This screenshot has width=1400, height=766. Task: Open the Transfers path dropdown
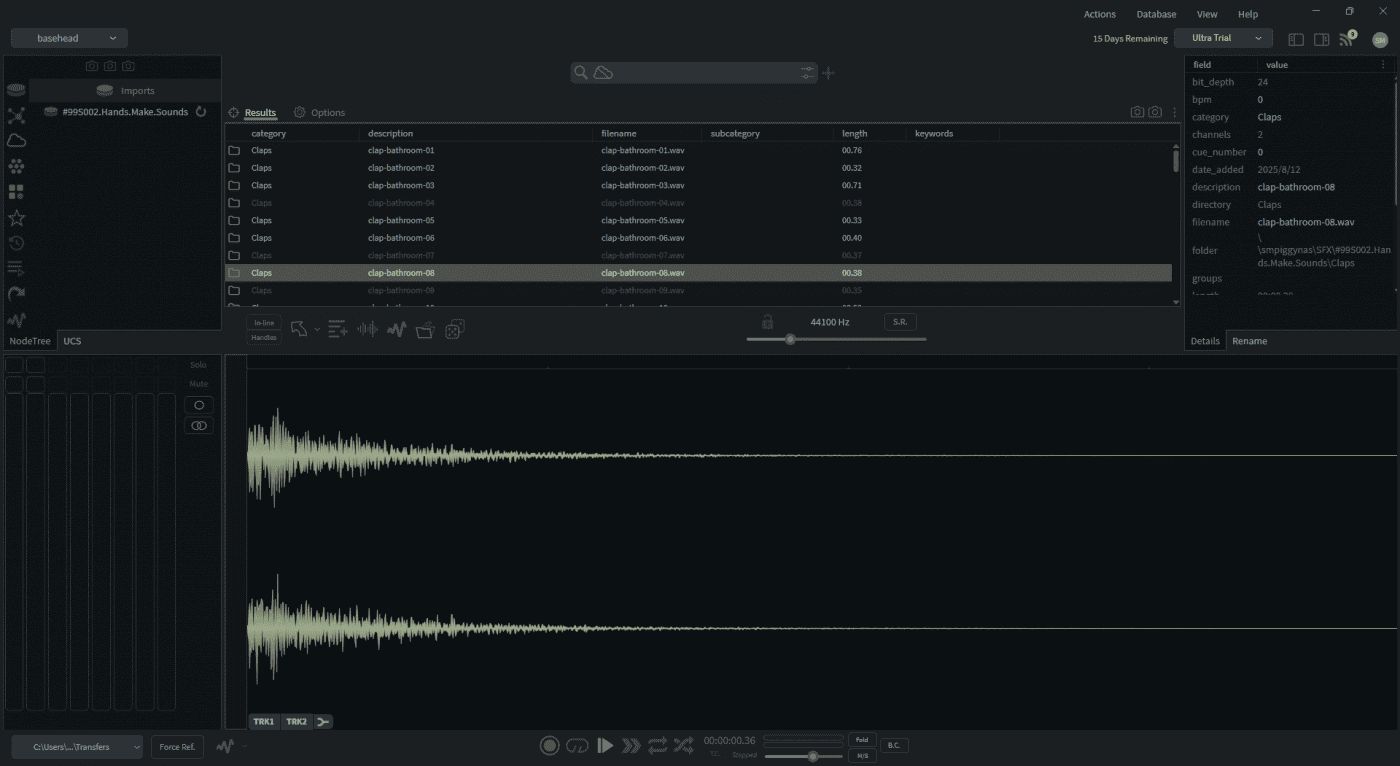pyautogui.click(x=77, y=747)
